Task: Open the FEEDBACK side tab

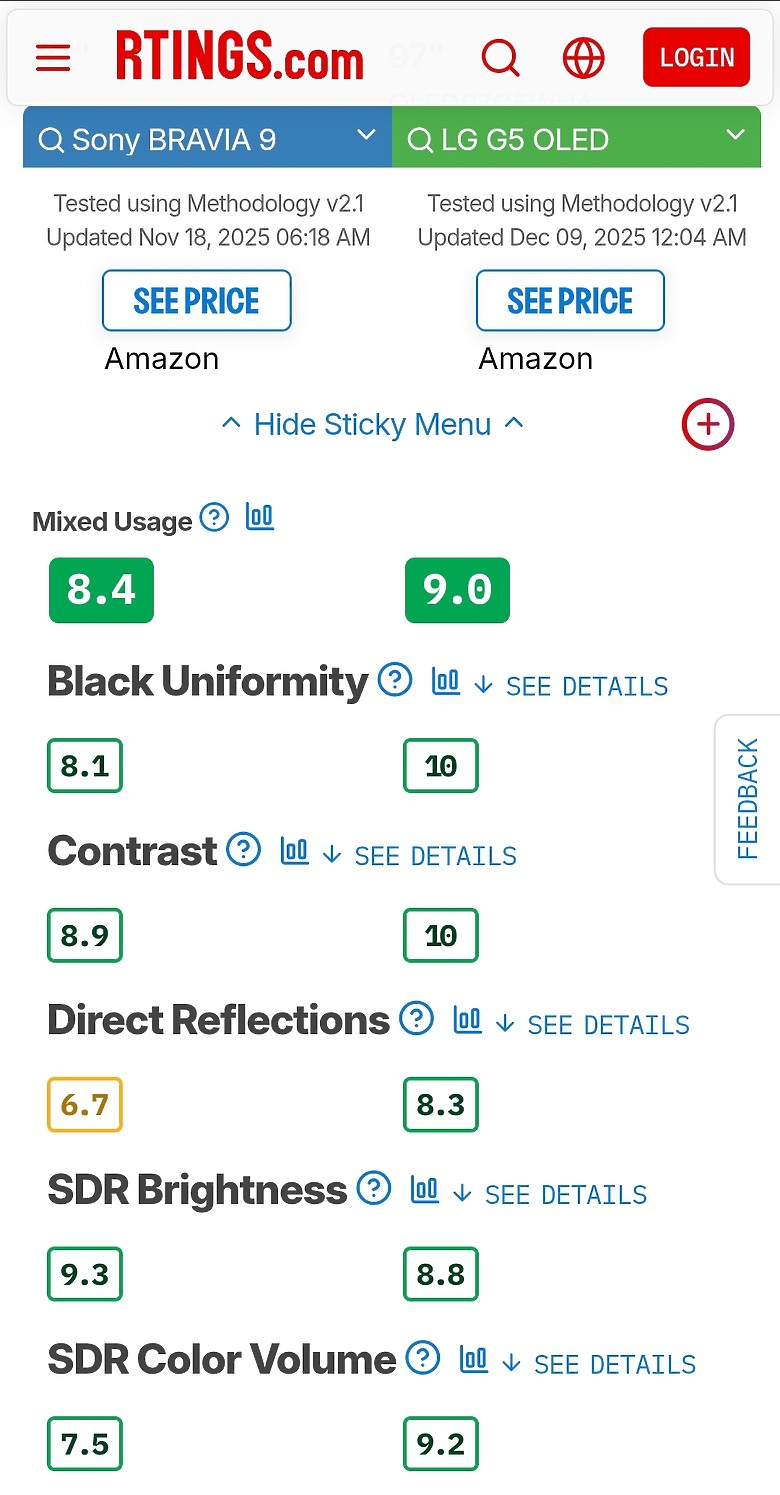Action: pyautogui.click(x=748, y=798)
